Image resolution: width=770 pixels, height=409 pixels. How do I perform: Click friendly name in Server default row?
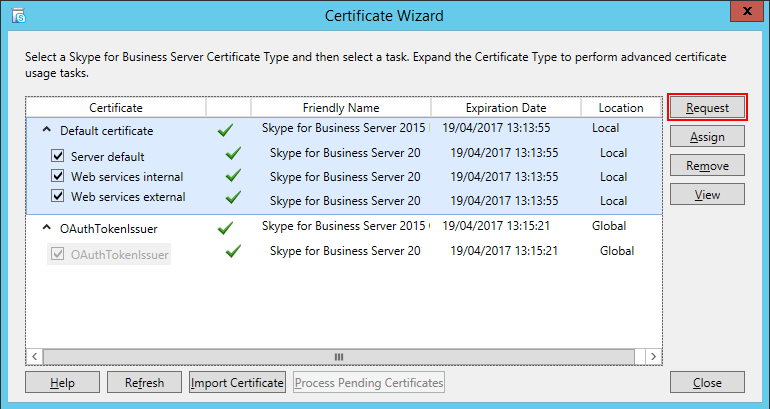click(x=345, y=153)
